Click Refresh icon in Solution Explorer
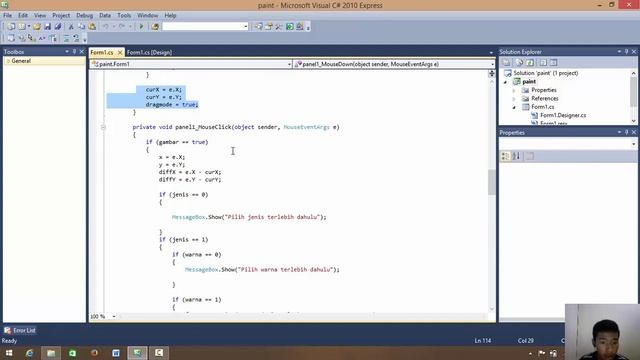 click(x=530, y=62)
